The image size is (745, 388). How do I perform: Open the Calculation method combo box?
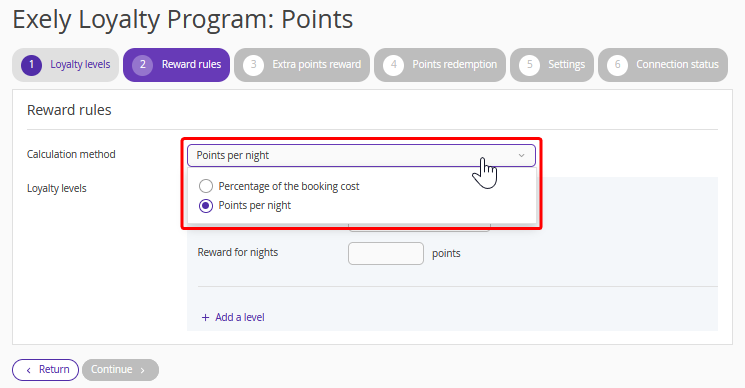[x=361, y=155]
